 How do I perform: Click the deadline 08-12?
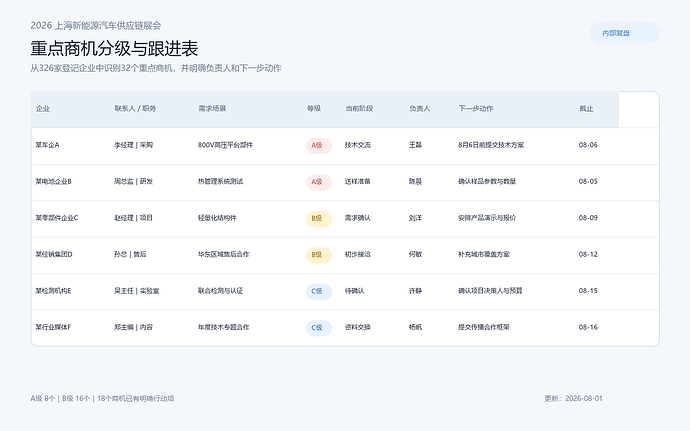588,254
